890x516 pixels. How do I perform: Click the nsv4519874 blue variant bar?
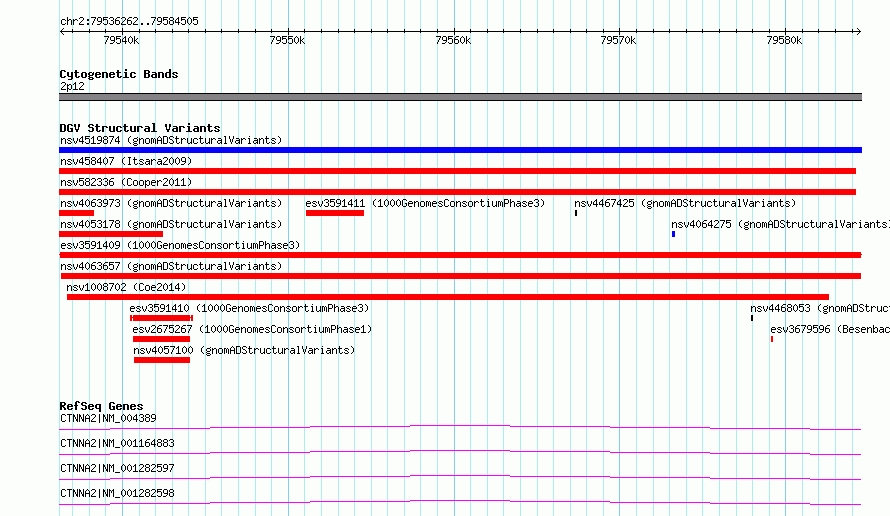click(460, 150)
